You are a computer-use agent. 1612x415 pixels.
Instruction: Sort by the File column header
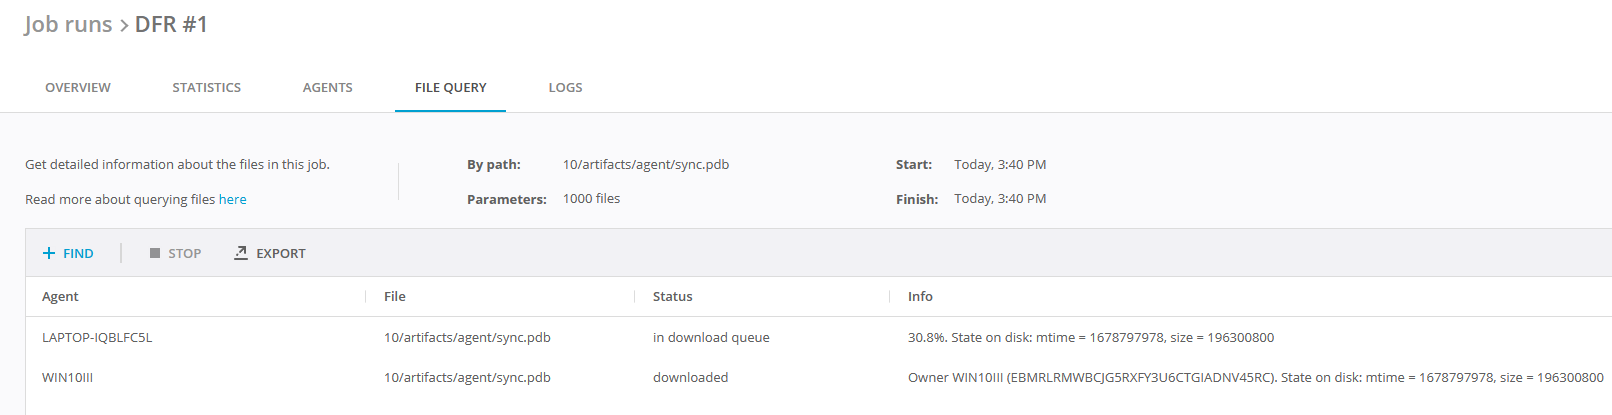[x=395, y=297]
